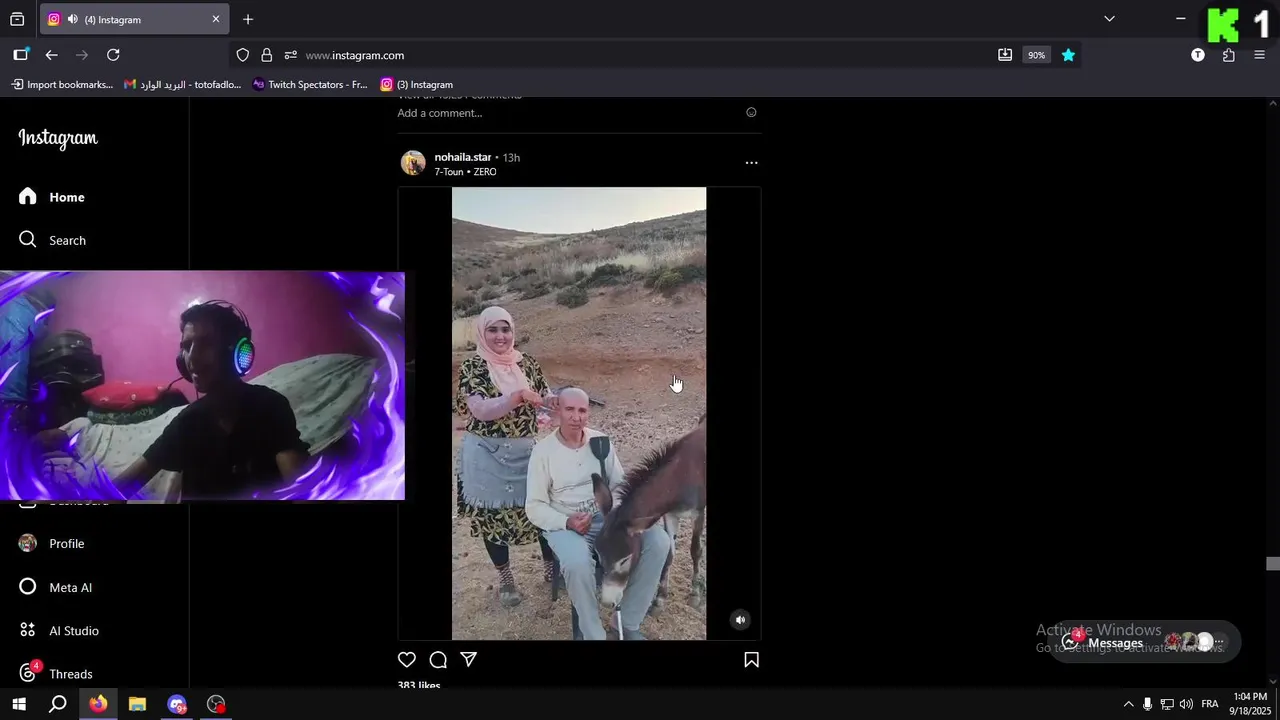Open the Messages floating button
Viewport: 1280px width, 720px height.
[1144, 642]
